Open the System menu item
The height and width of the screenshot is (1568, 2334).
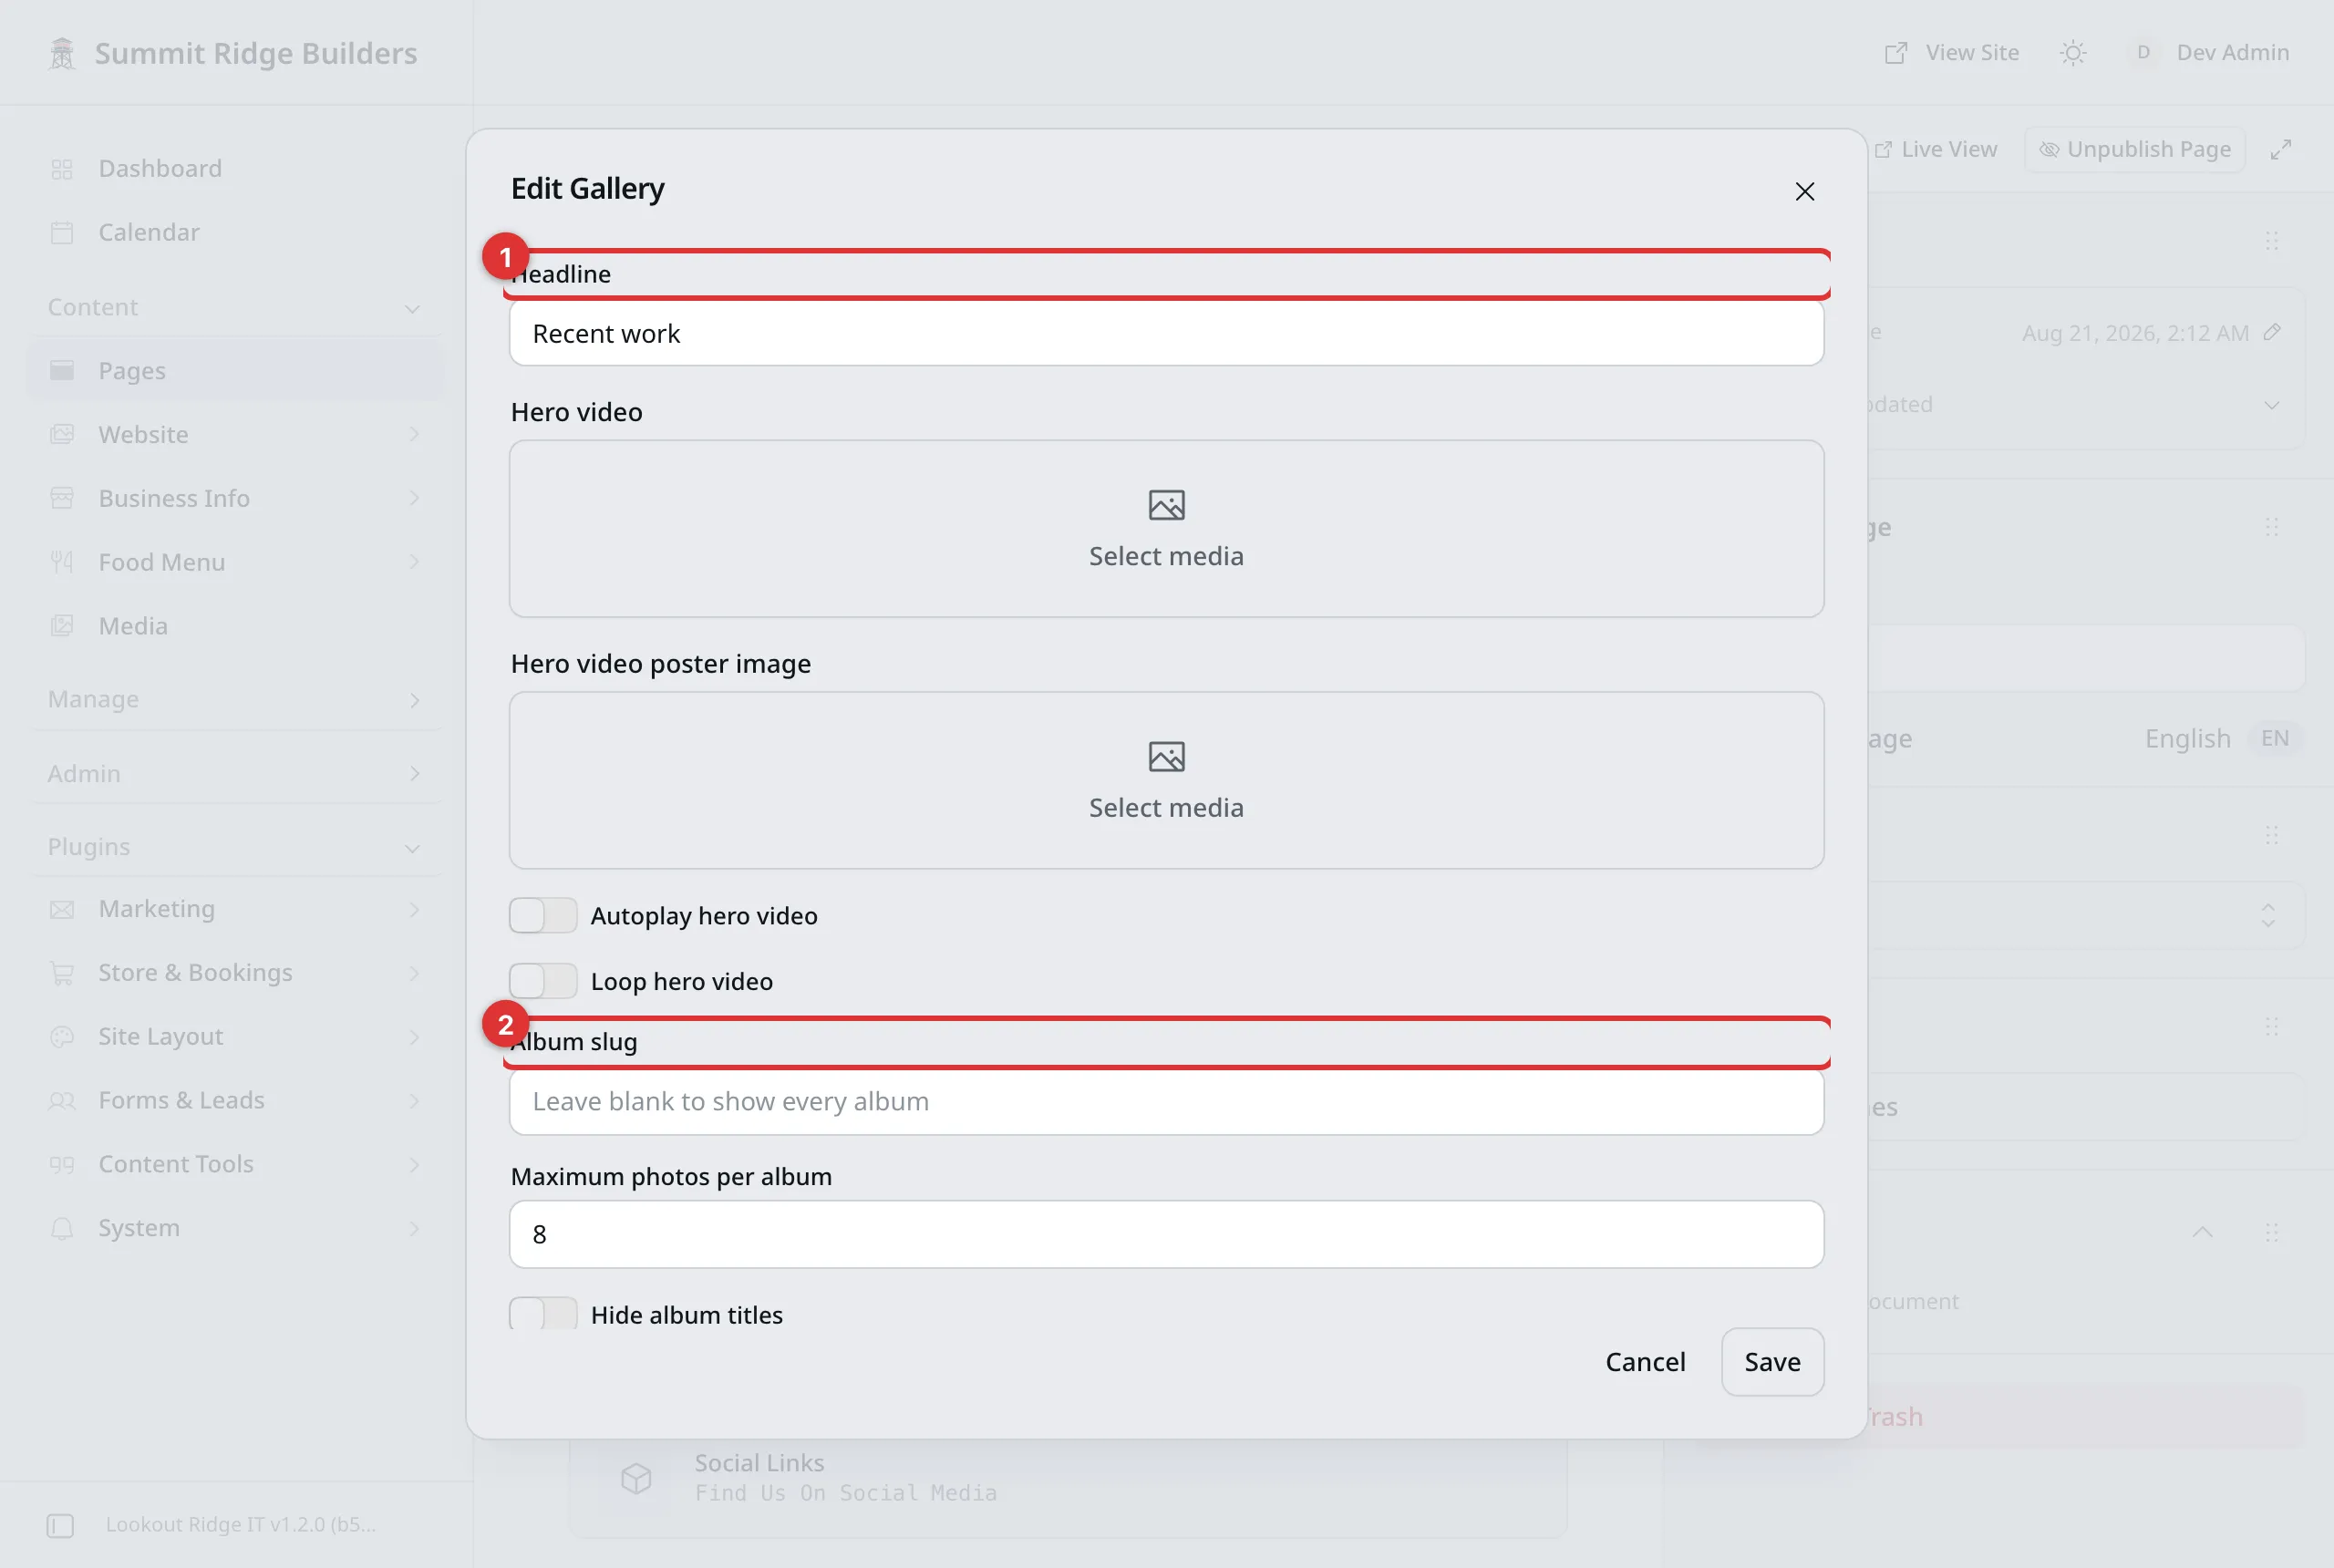[234, 1228]
